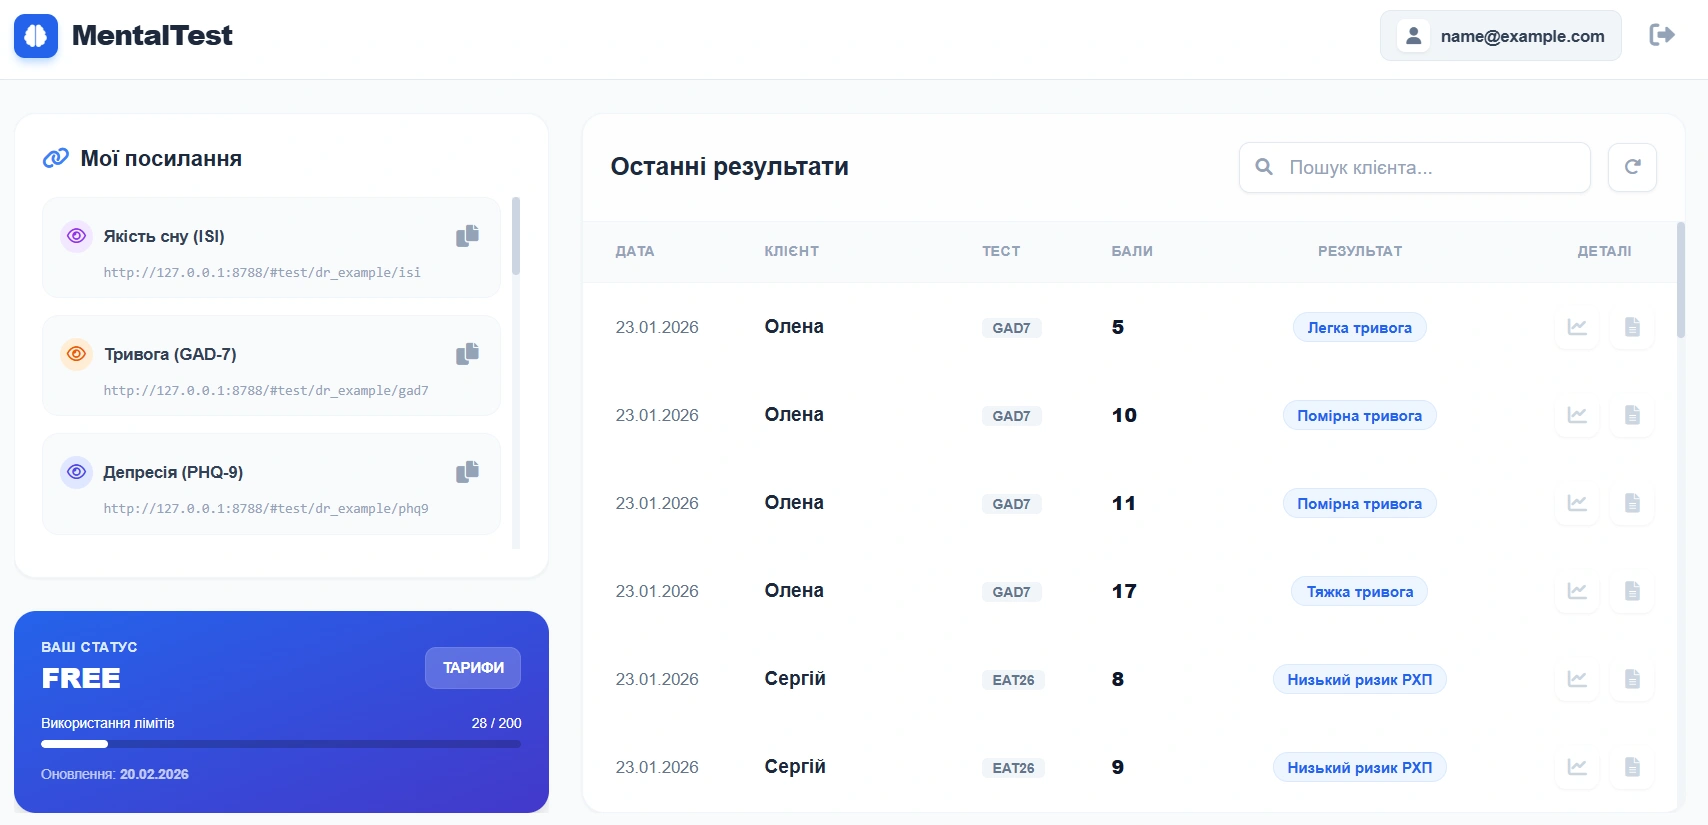Open document for Олена score 17 row
Image resolution: width=1708 pixels, height=825 pixels.
pos(1632,591)
